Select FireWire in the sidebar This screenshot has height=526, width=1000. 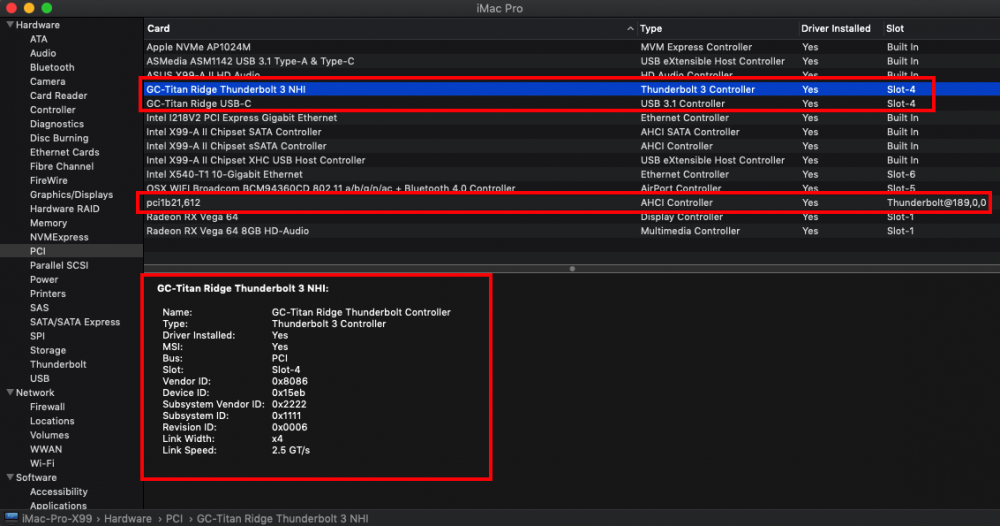click(x=48, y=180)
